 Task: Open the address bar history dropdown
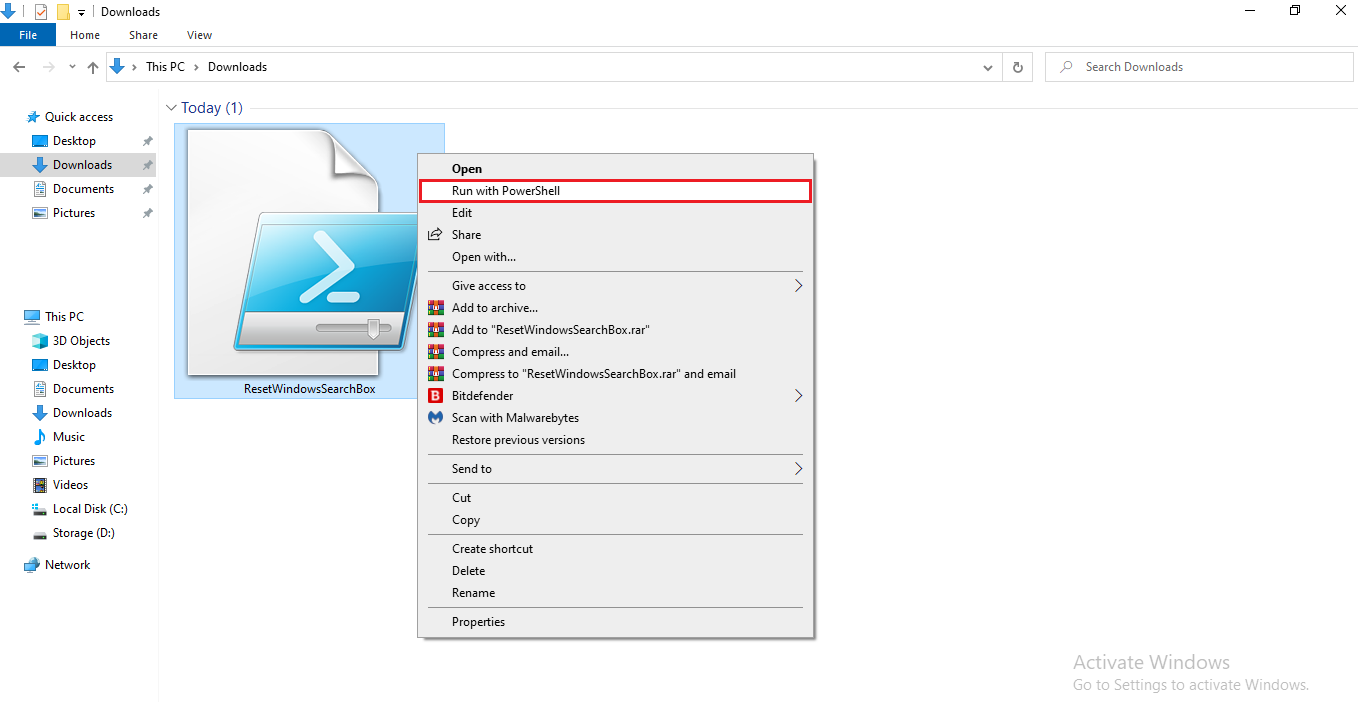(988, 67)
